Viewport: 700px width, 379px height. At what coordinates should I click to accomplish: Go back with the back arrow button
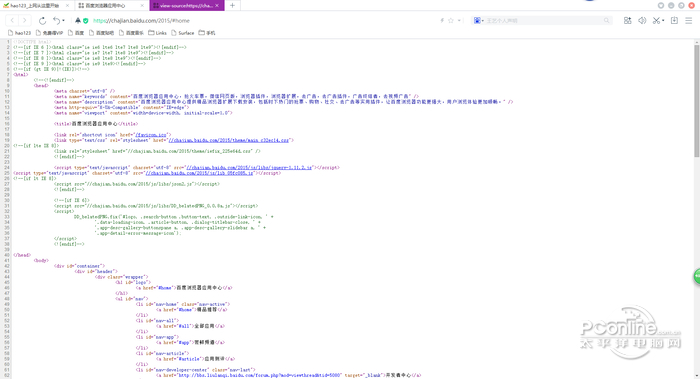(12, 21)
